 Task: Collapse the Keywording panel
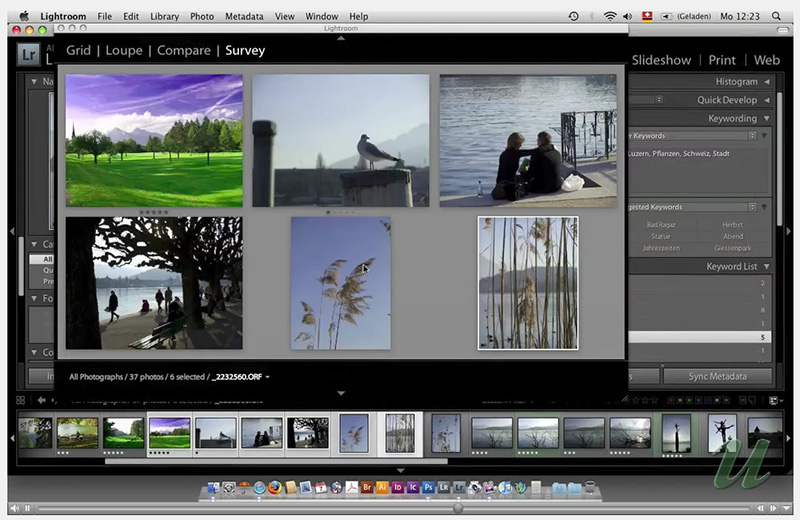click(x=766, y=118)
